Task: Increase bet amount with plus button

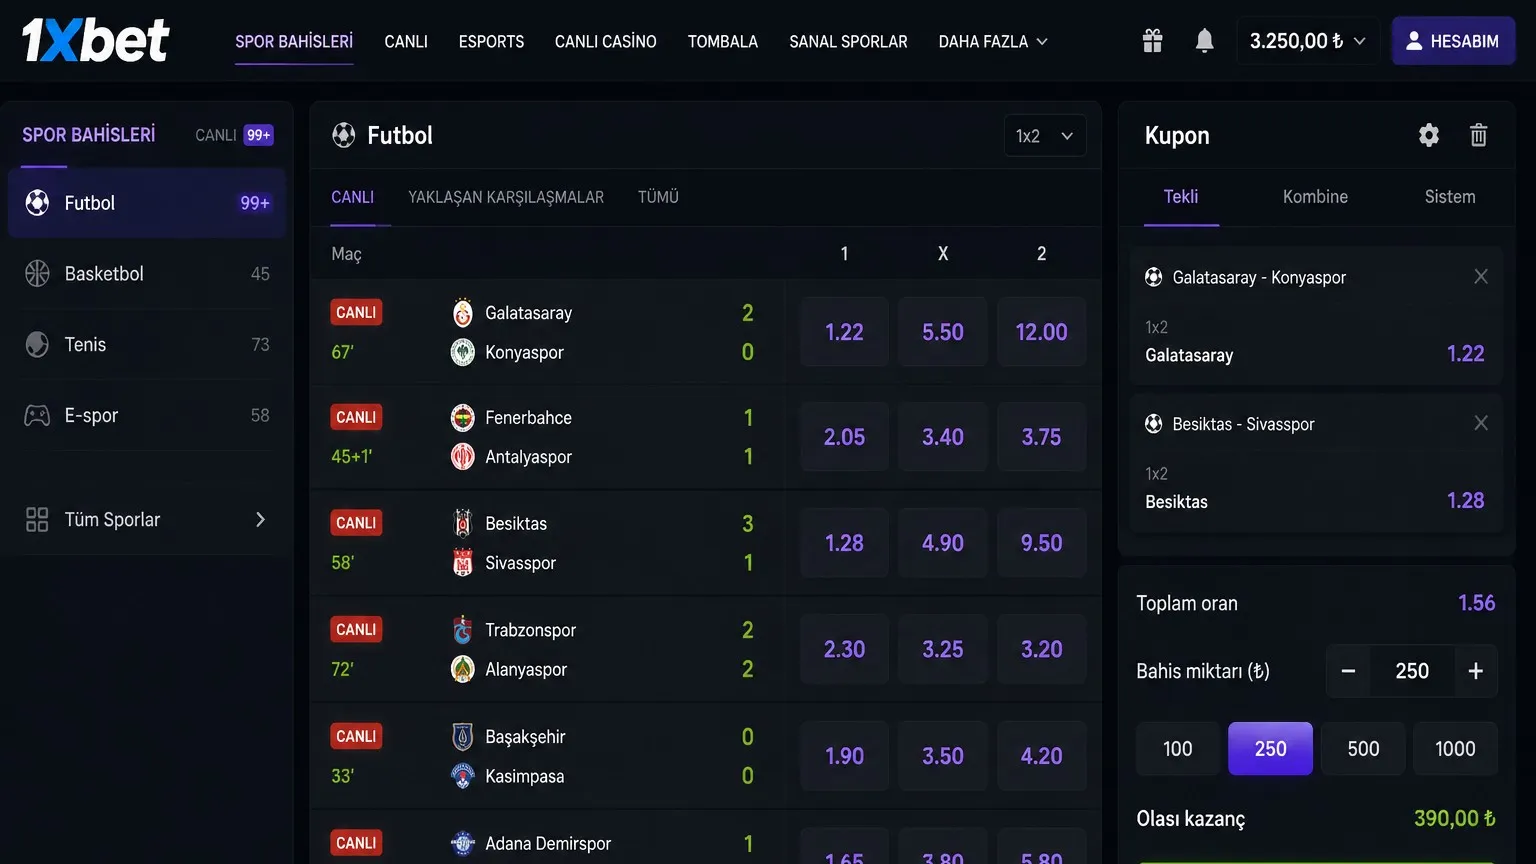Action: 1475,671
